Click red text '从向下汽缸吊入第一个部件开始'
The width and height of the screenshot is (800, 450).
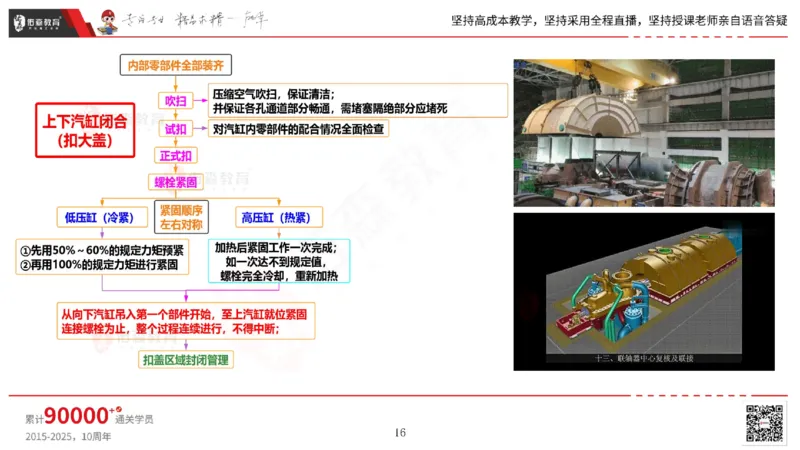pyautogui.click(x=137, y=314)
